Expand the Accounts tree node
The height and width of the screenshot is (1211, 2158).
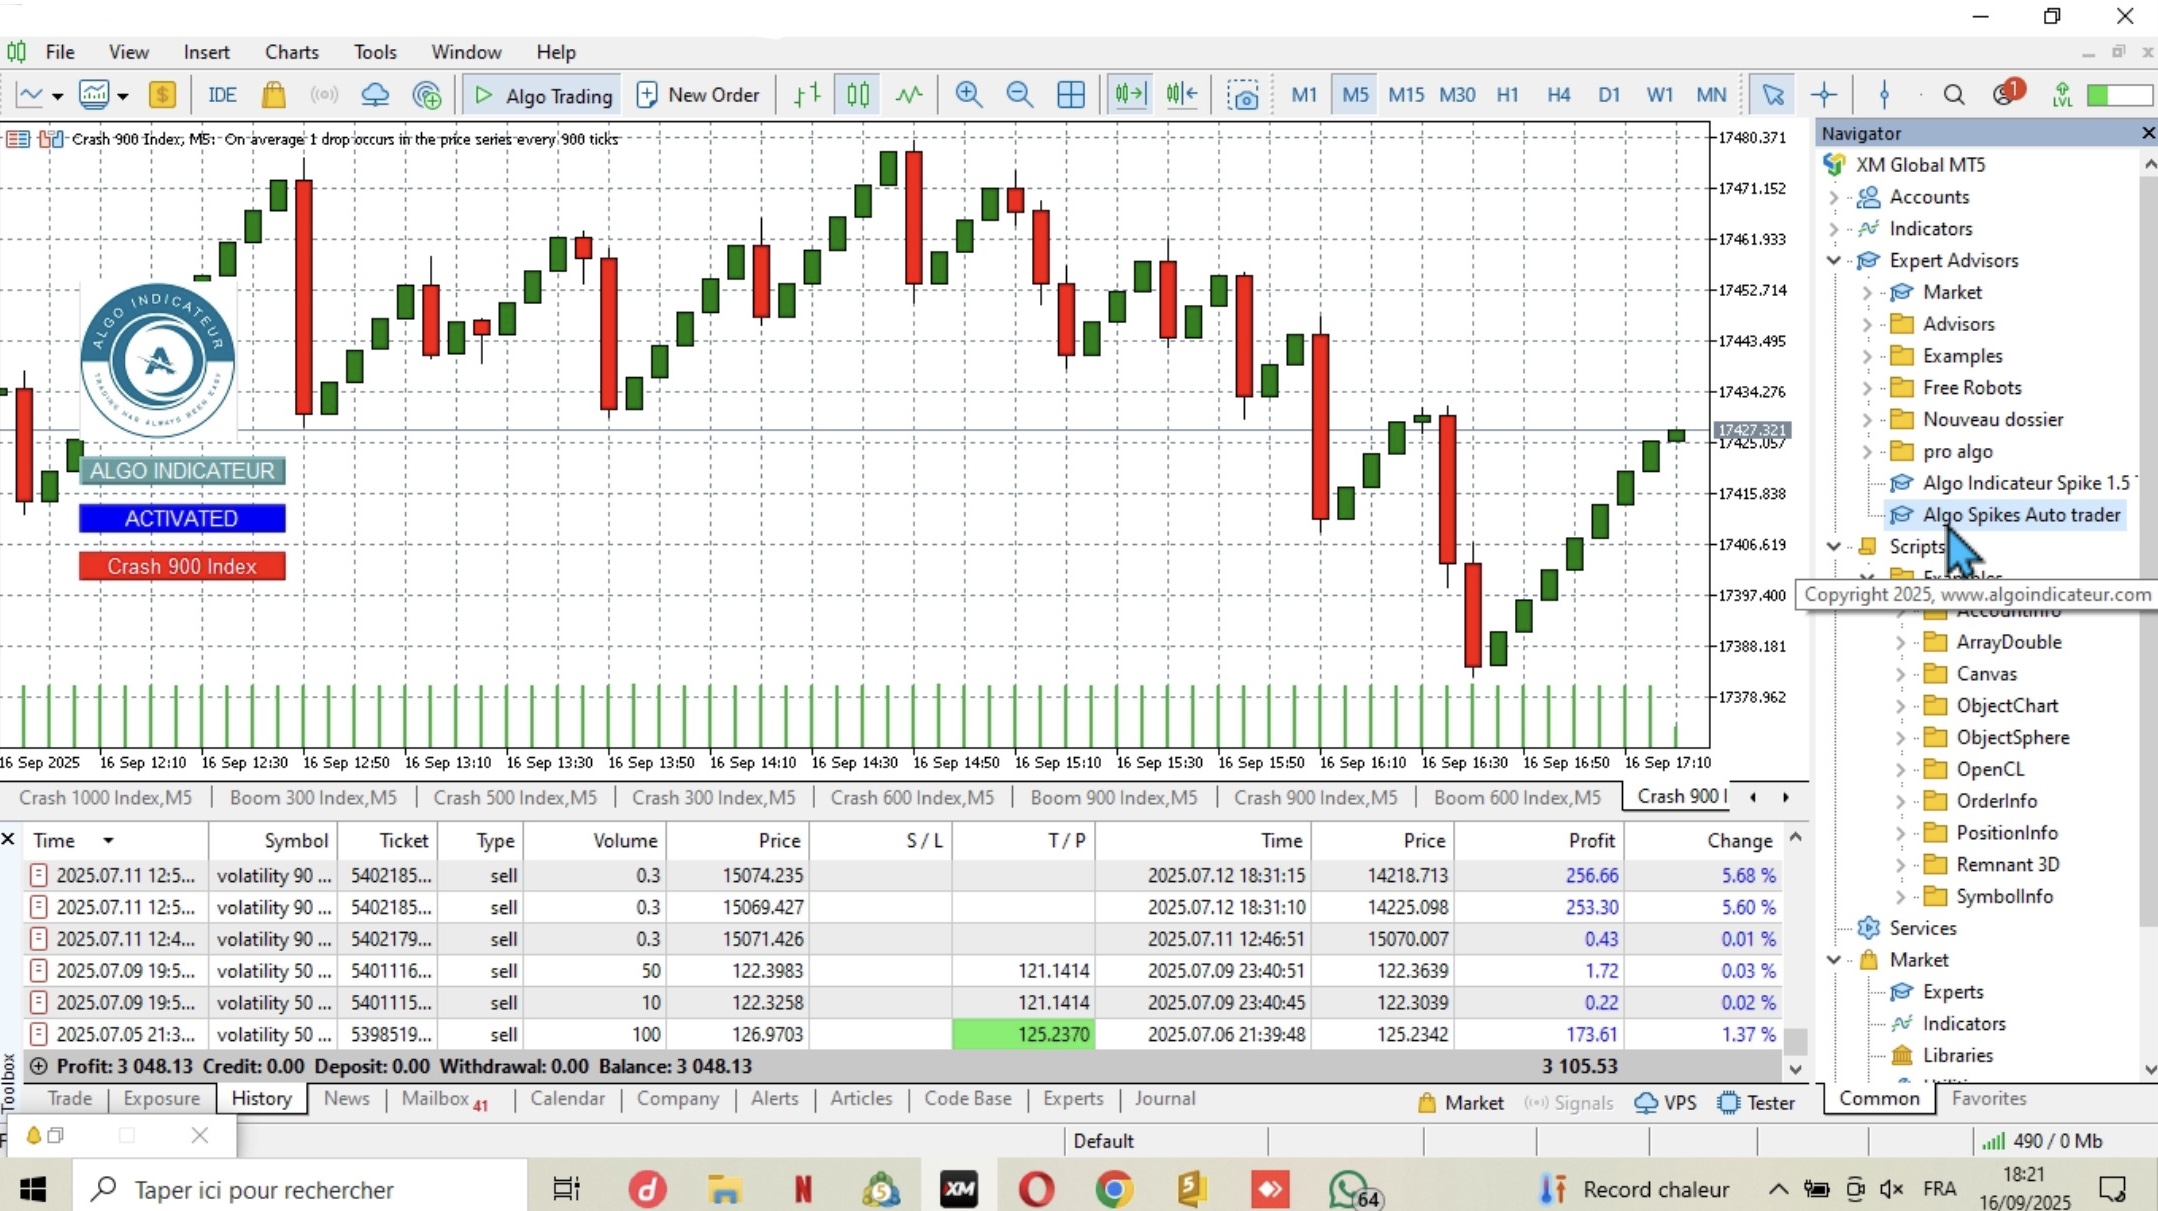(x=1834, y=197)
